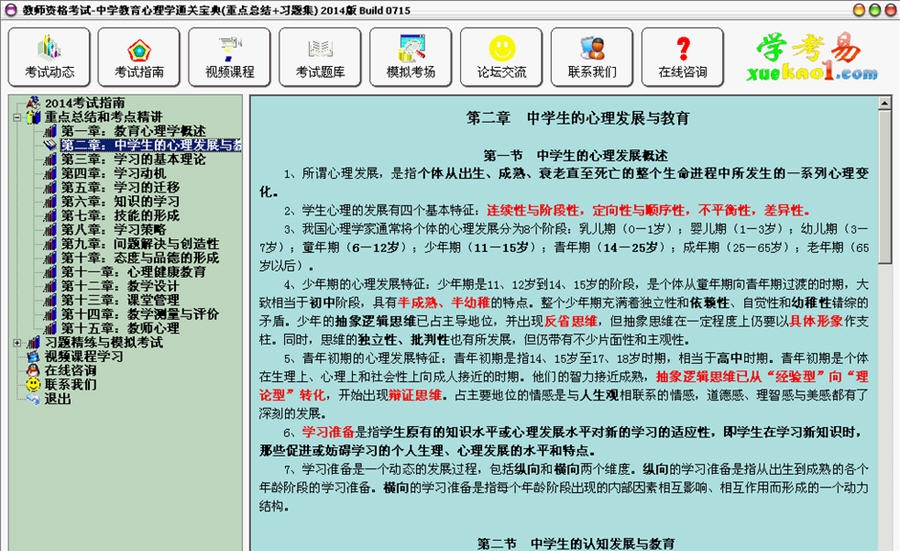Image resolution: width=900 pixels, height=551 pixels.
Task: Click the book icon beside 第八章：学习策略
Action: pyautogui.click(x=51, y=230)
